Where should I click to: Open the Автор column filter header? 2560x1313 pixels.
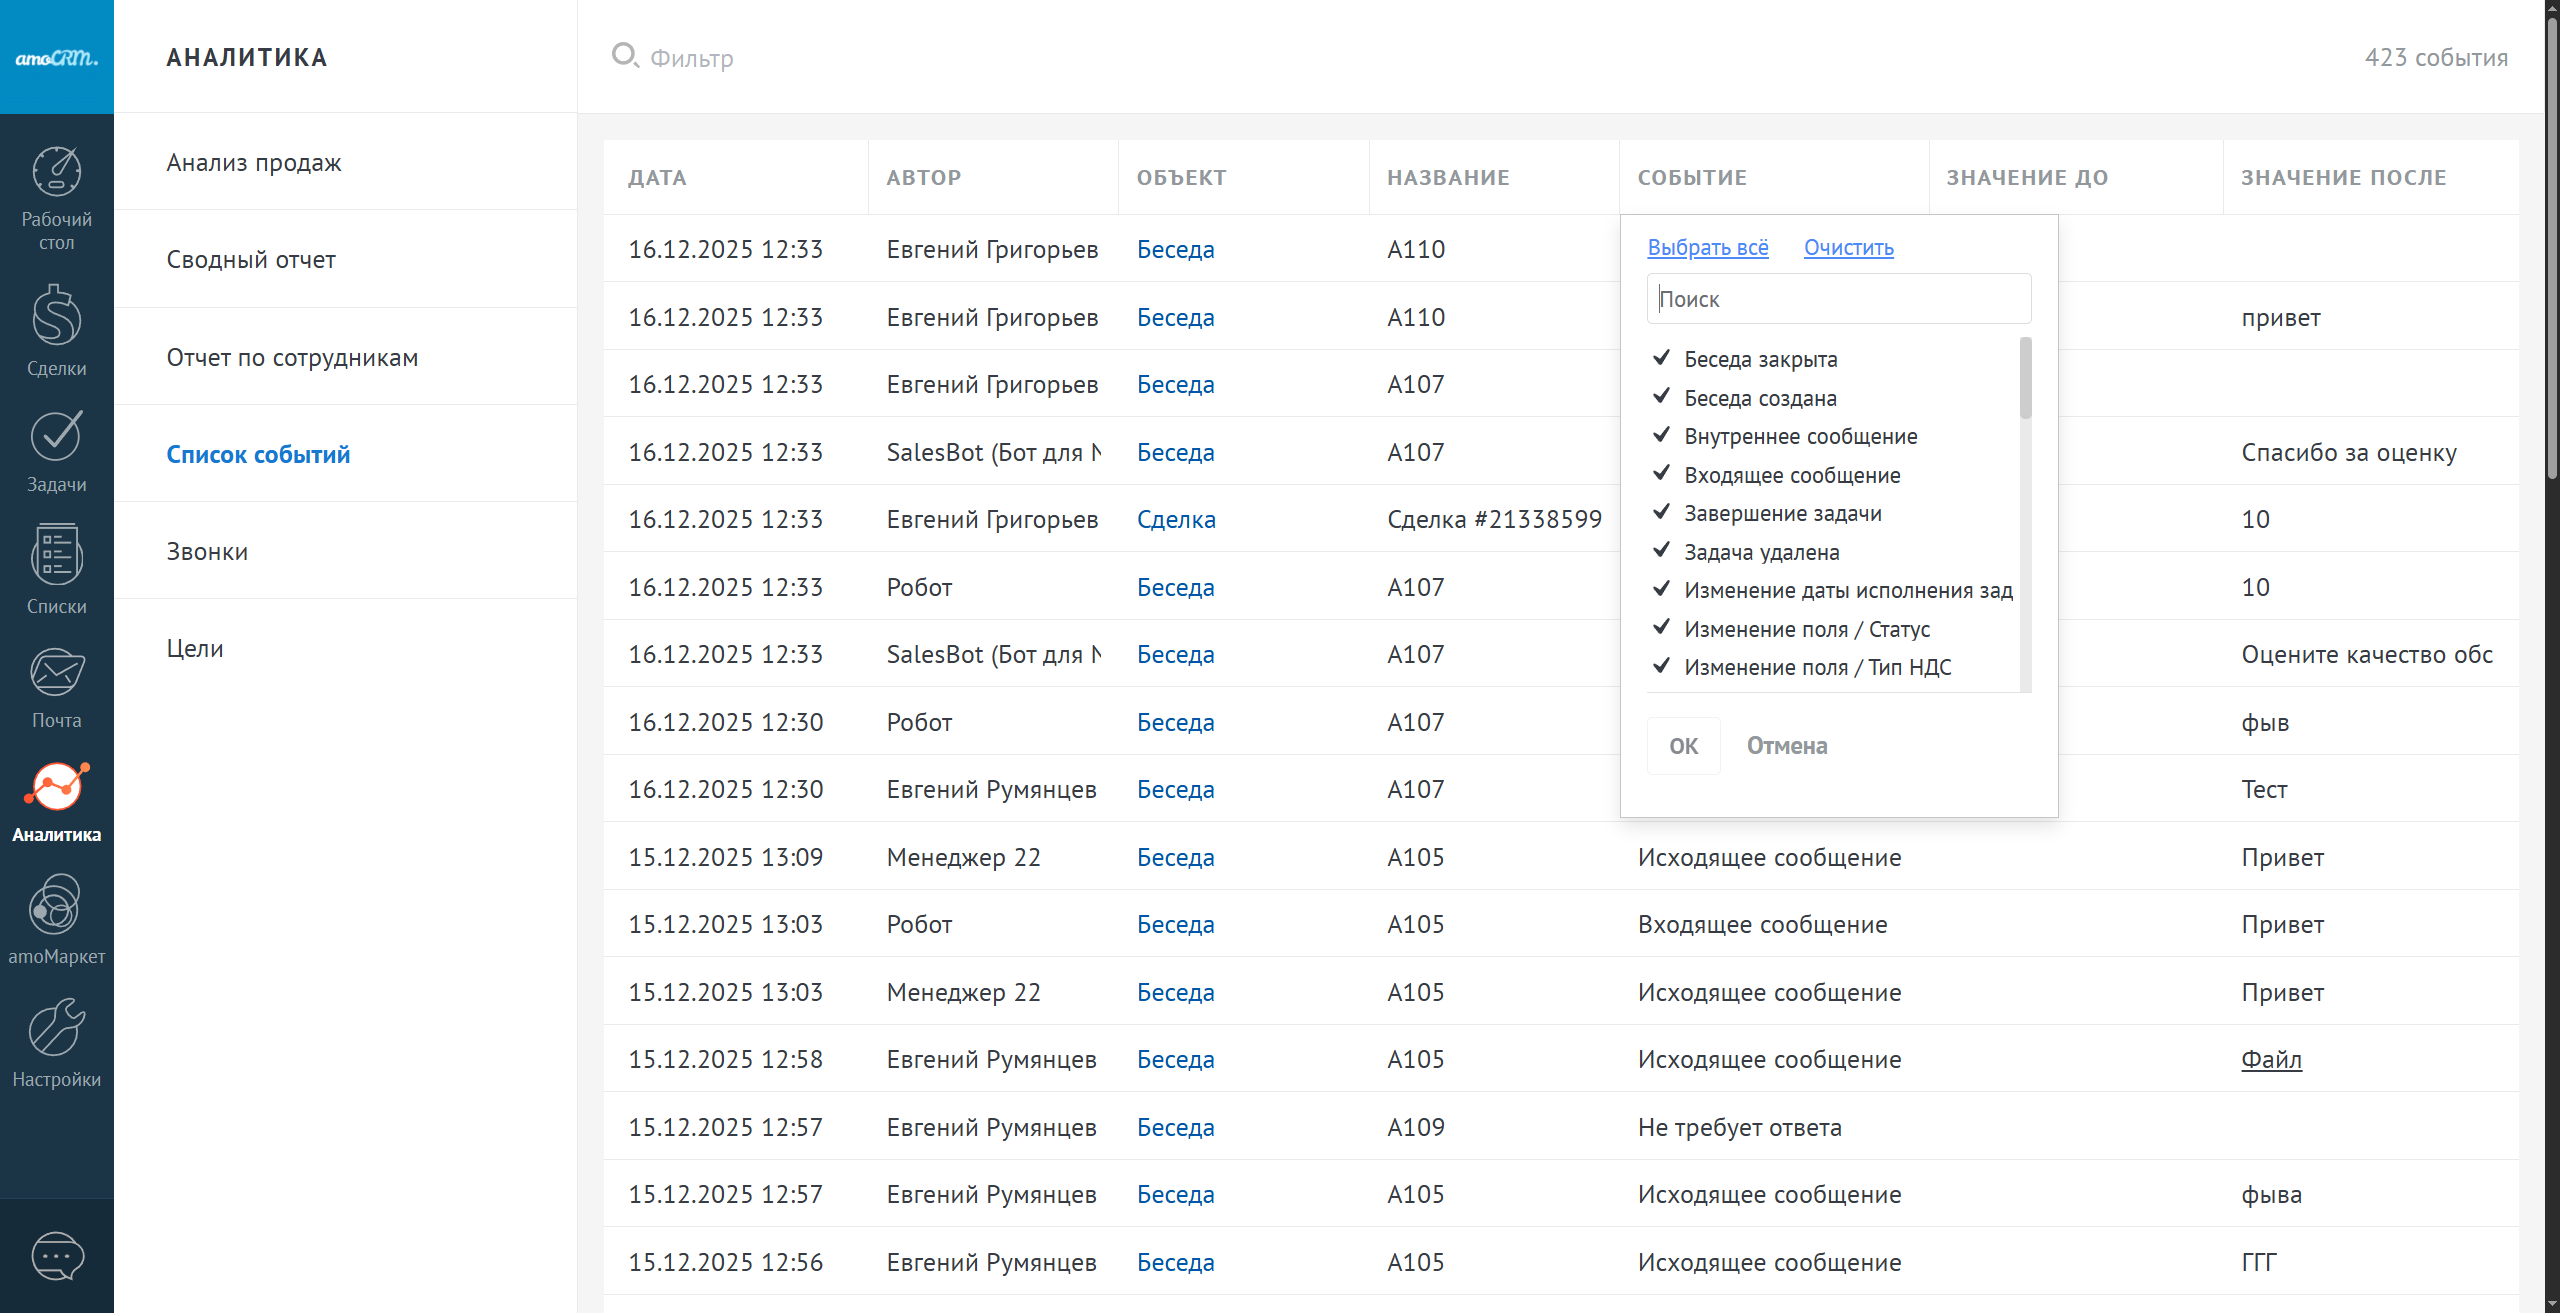click(924, 178)
